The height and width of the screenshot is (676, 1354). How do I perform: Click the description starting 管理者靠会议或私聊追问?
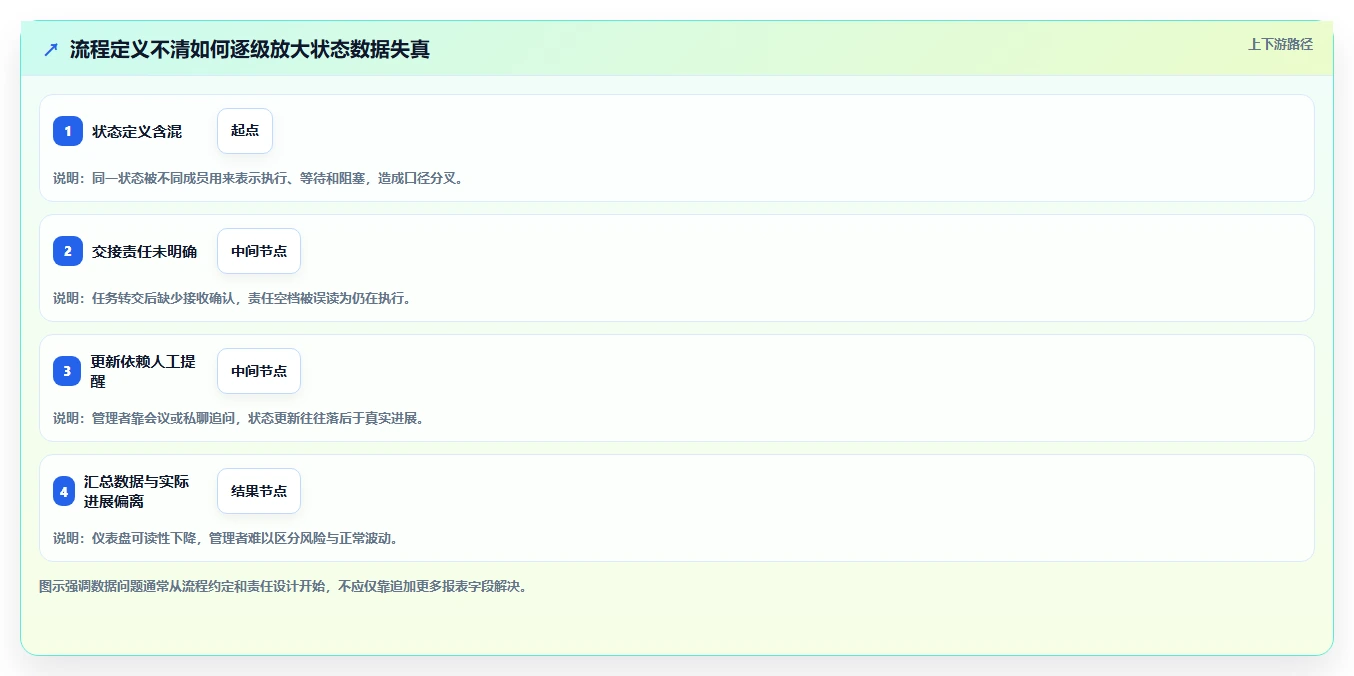(239, 418)
